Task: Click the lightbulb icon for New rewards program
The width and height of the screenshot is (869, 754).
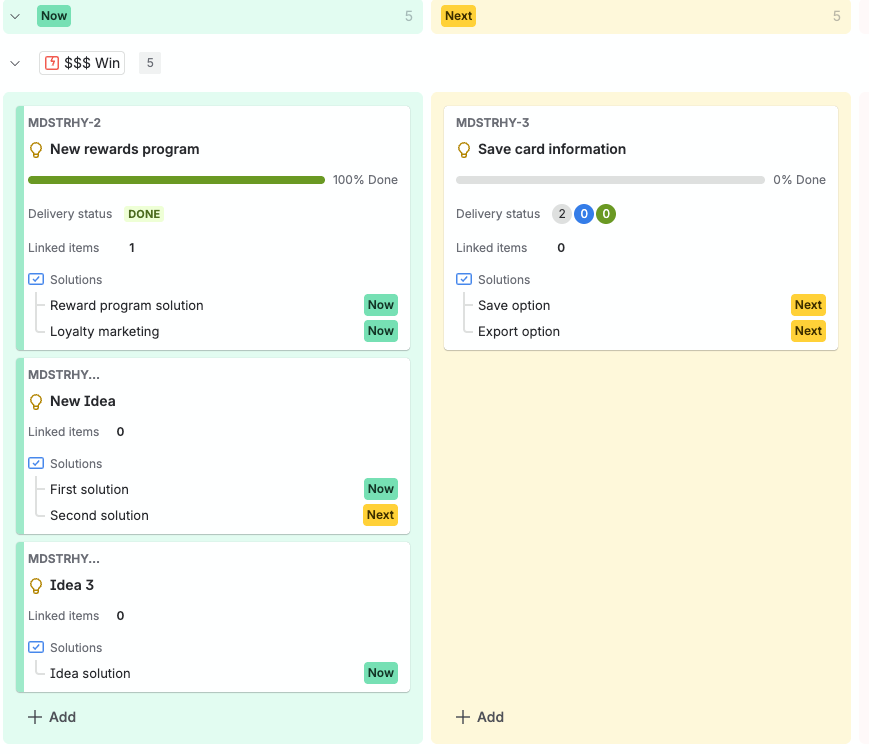Action: [x=36, y=150]
